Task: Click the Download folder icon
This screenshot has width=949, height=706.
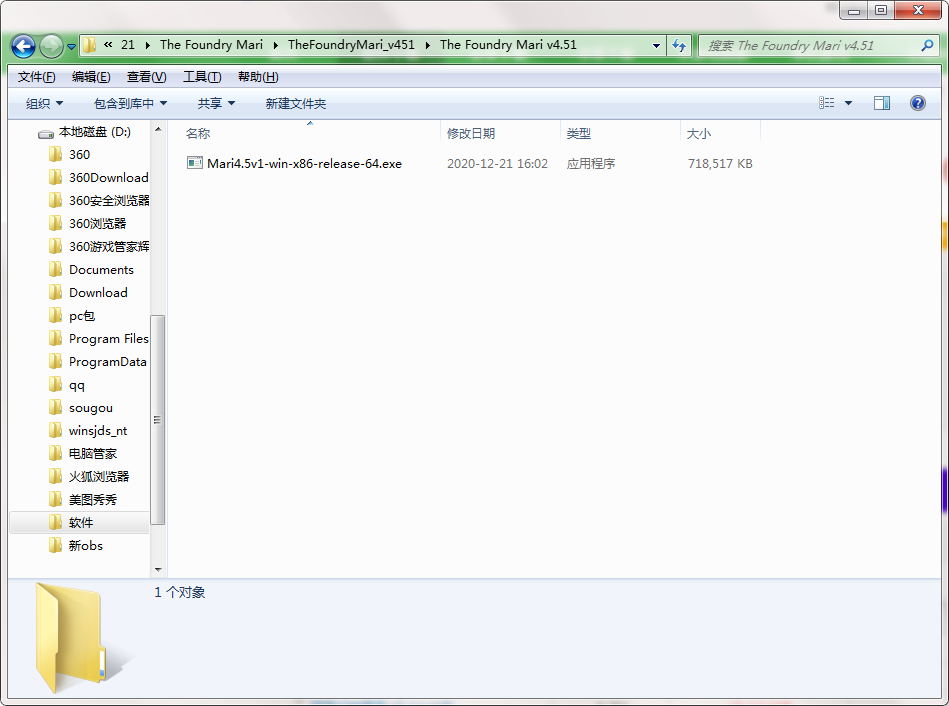Action: click(55, 292)
